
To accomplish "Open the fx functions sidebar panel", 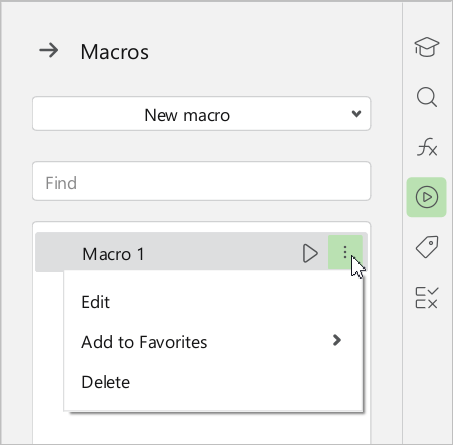I will pos(426,147).
